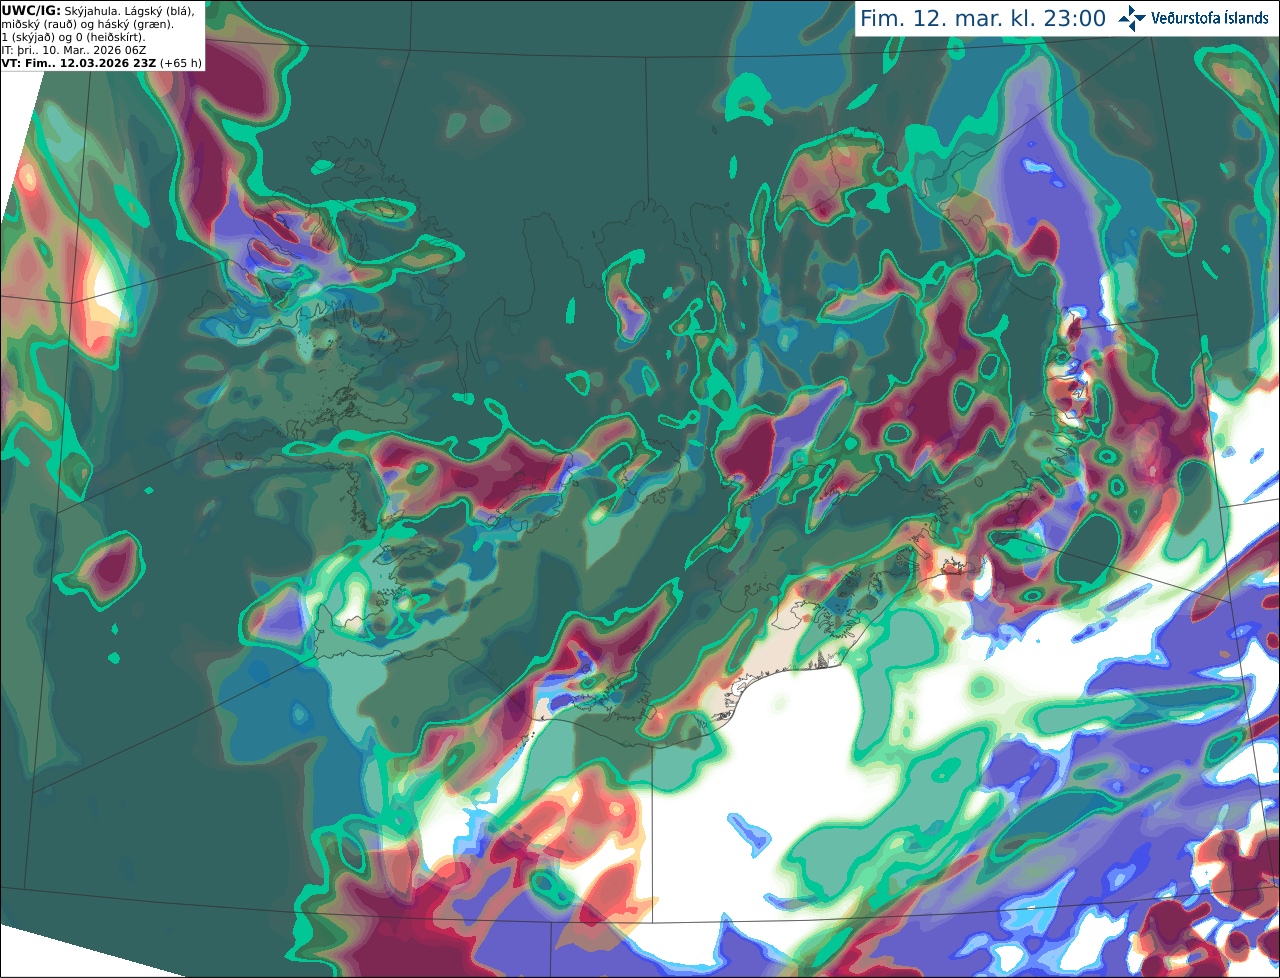The height and width of the screenshot is (978, 1280).
Task: Click the 'VT: Fim.. 12.03.2026 23Z (+65 h)' line
Action: [102, 63]
